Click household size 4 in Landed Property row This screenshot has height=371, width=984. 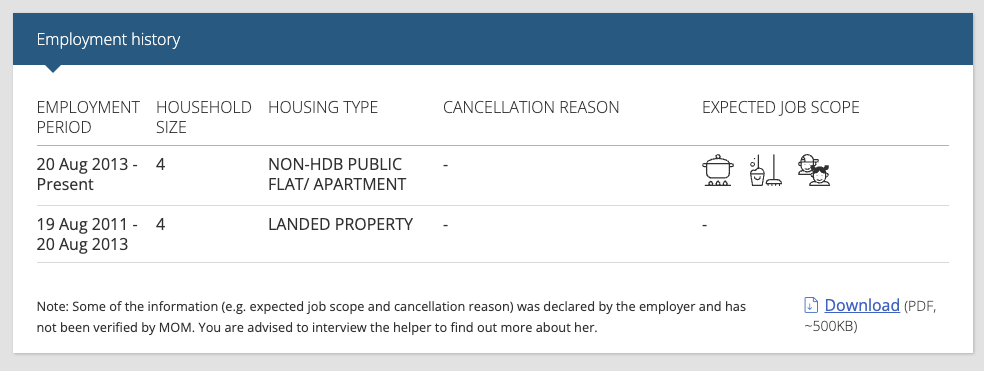(x=160, y=224)
